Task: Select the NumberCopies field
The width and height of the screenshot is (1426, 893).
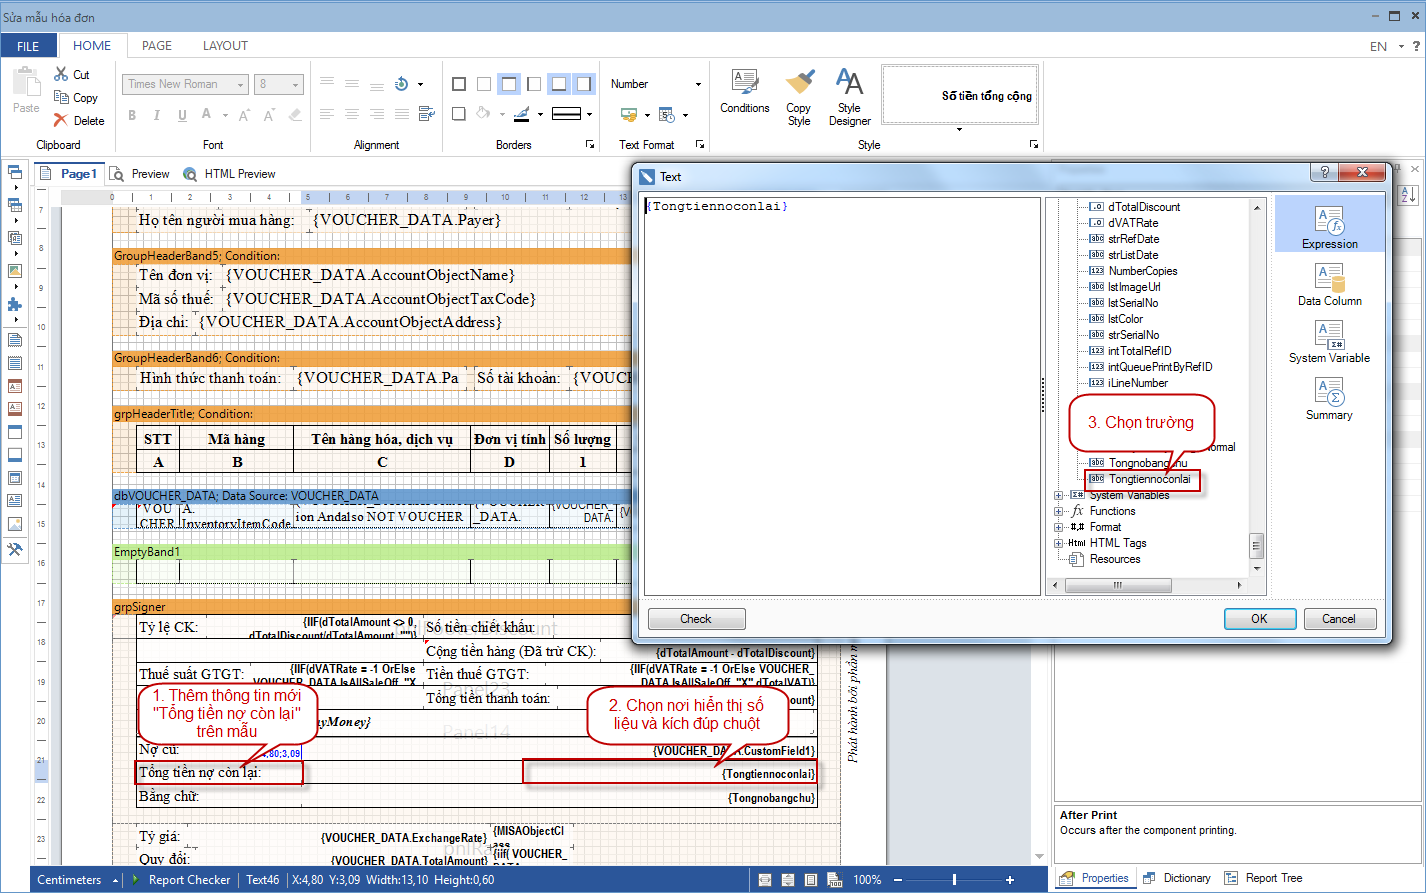Action: [1142, 271]
